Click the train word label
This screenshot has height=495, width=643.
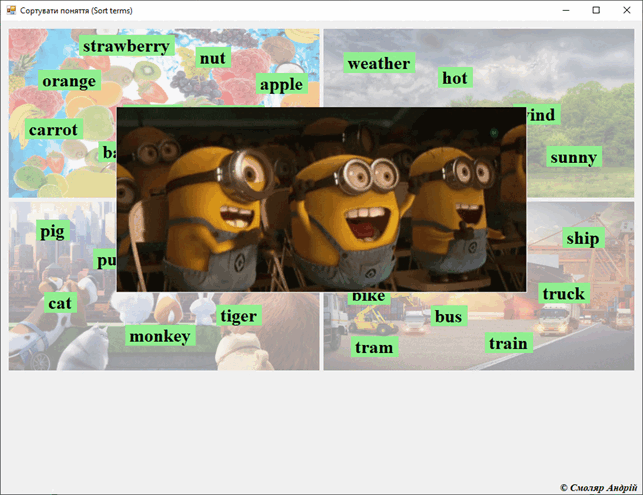tap(509, 342)
